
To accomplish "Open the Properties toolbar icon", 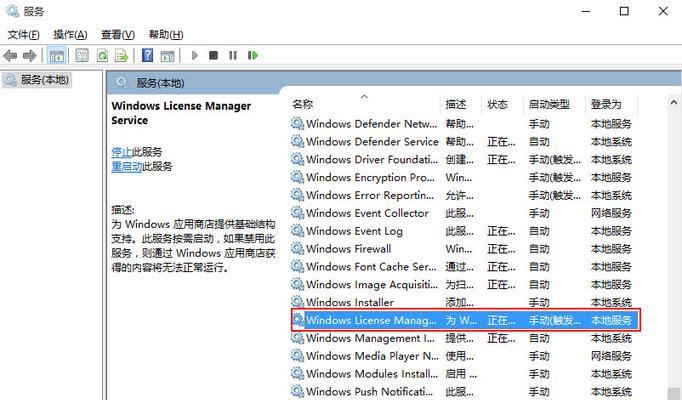I will [82, 56].
